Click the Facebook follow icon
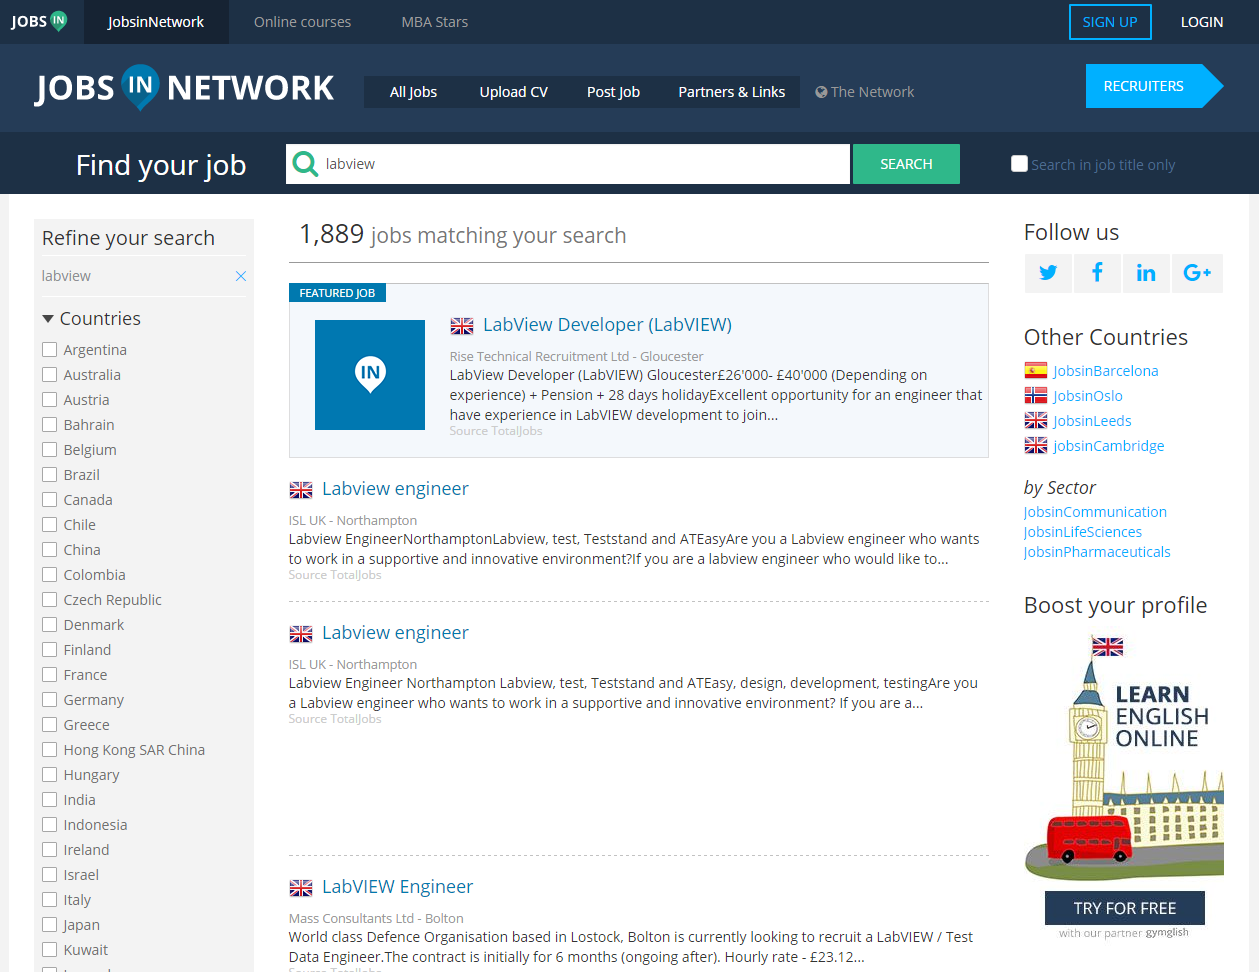The width and height of the screenshot is (1259, 972). click(x=1097, y=273)
